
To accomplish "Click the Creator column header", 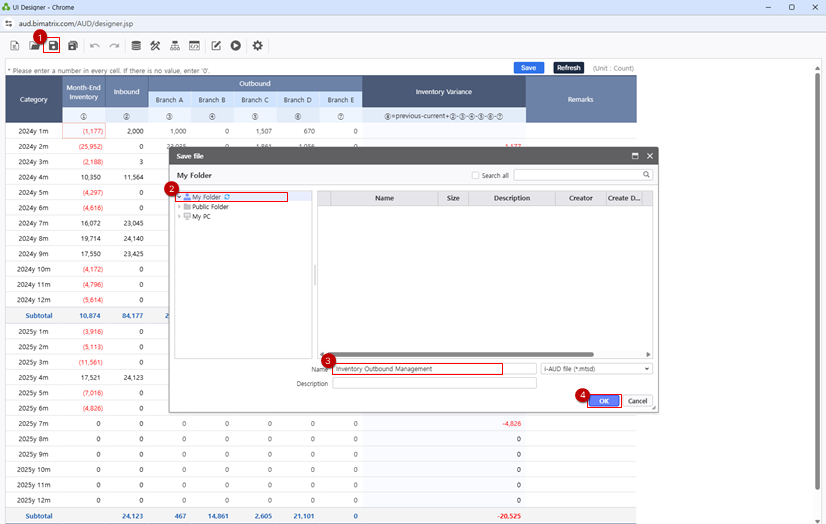I will (x=580, y=198).
